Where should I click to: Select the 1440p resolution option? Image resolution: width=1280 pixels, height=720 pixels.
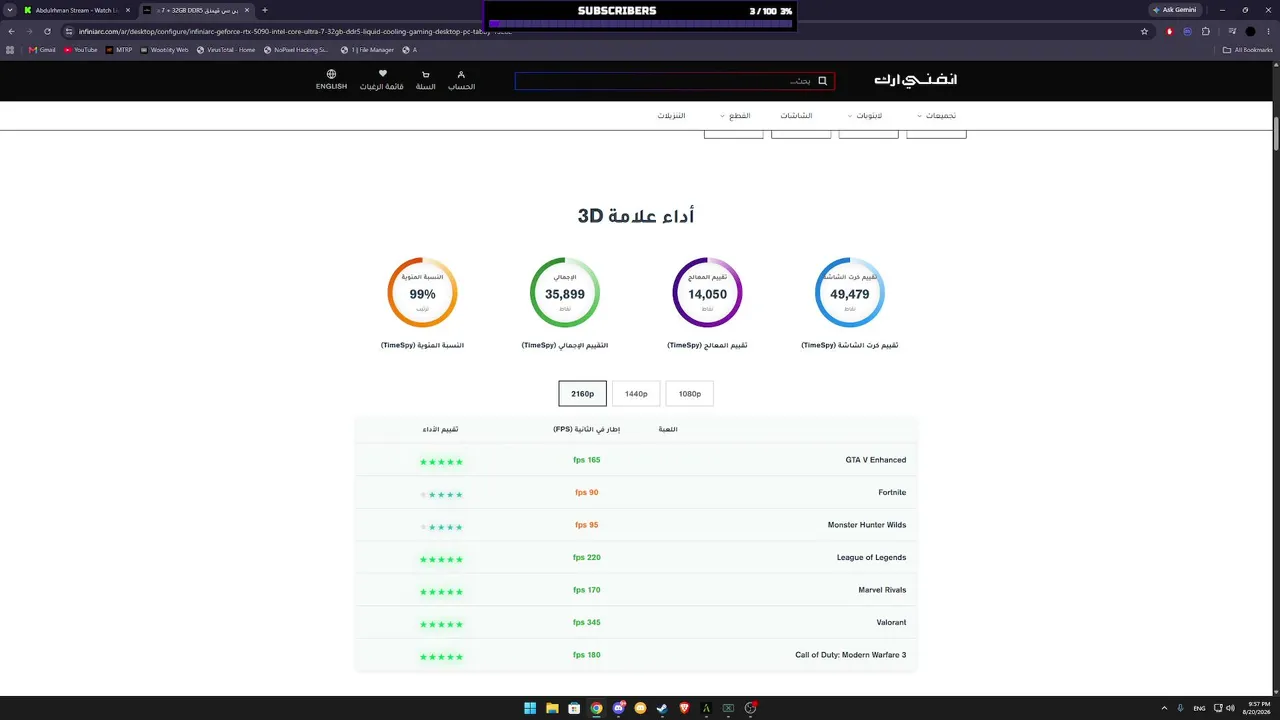pos(636,394)
